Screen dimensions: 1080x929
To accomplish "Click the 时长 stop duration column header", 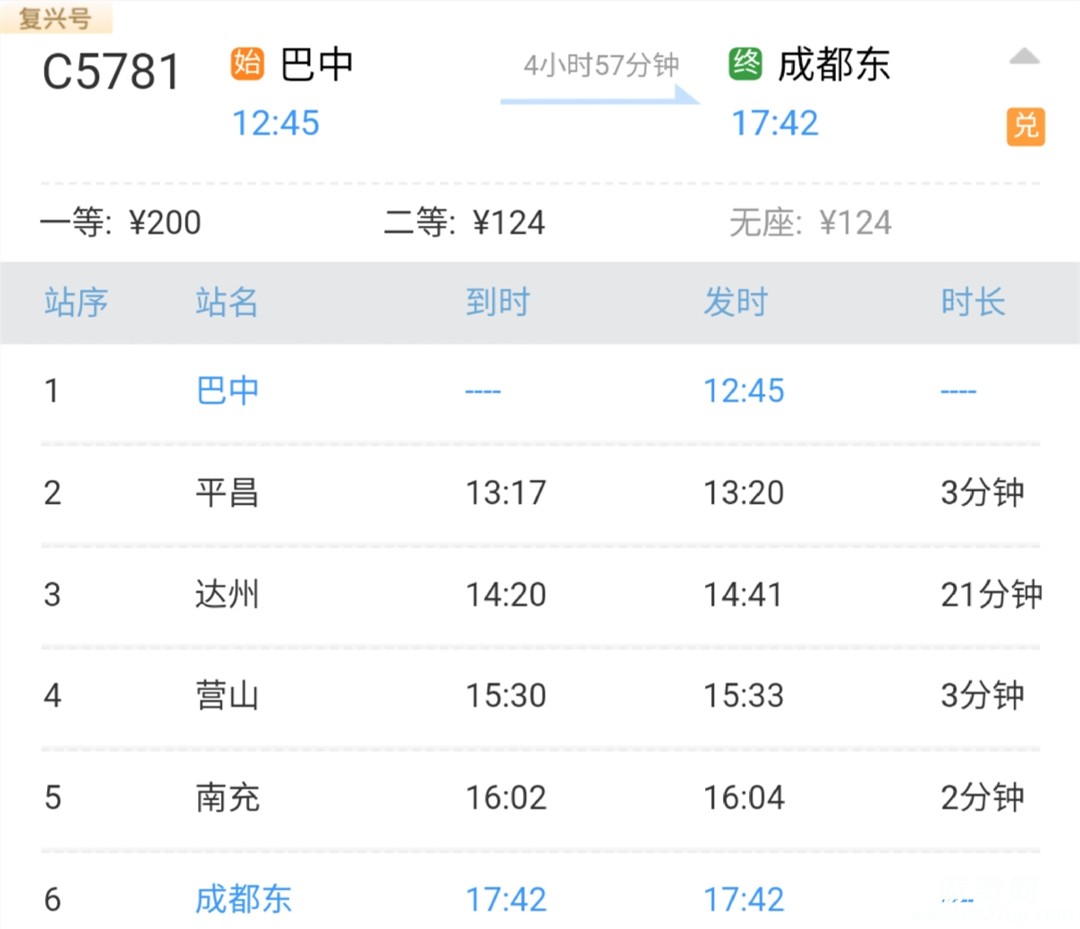I will tap(973, 302).
